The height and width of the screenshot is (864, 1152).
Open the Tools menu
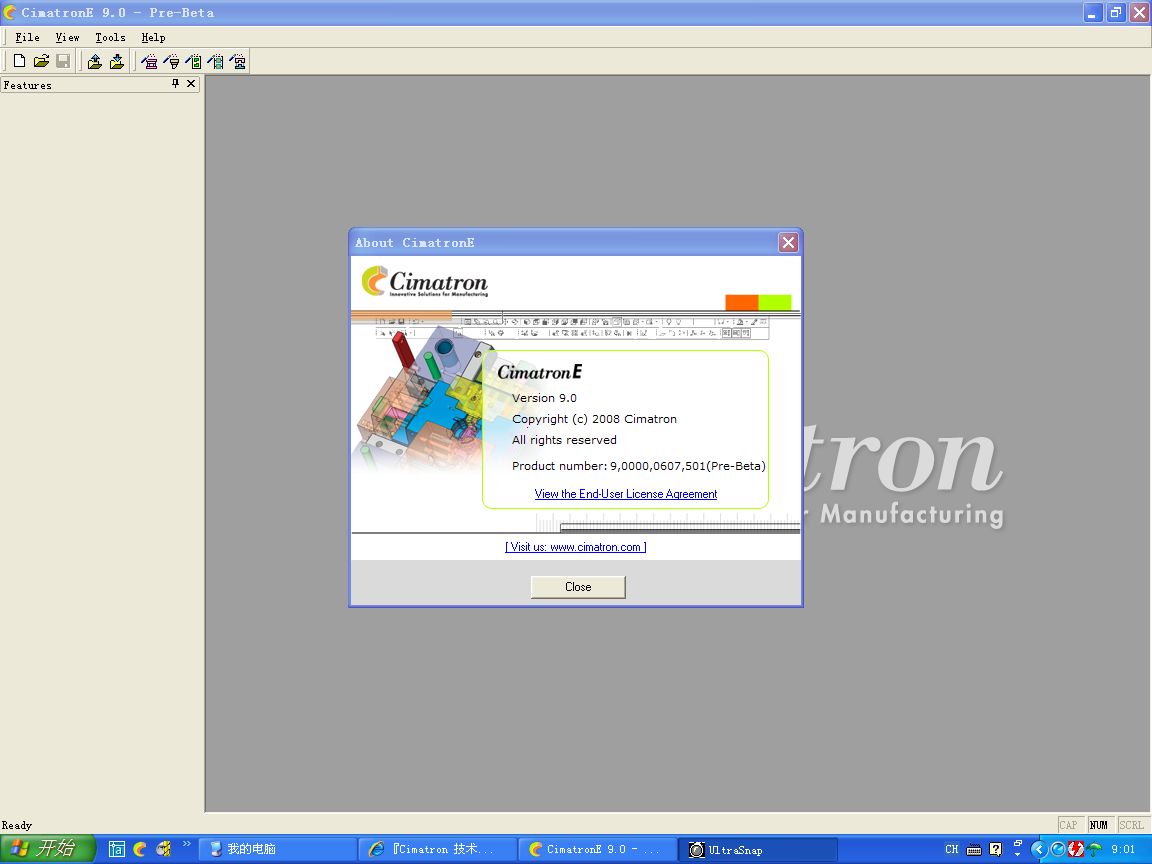[x=110, y=37]
